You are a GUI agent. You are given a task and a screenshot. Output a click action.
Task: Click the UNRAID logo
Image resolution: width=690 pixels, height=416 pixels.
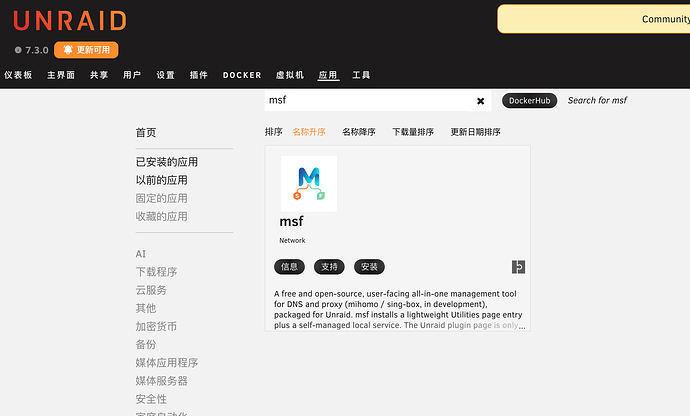coord(70,21)
